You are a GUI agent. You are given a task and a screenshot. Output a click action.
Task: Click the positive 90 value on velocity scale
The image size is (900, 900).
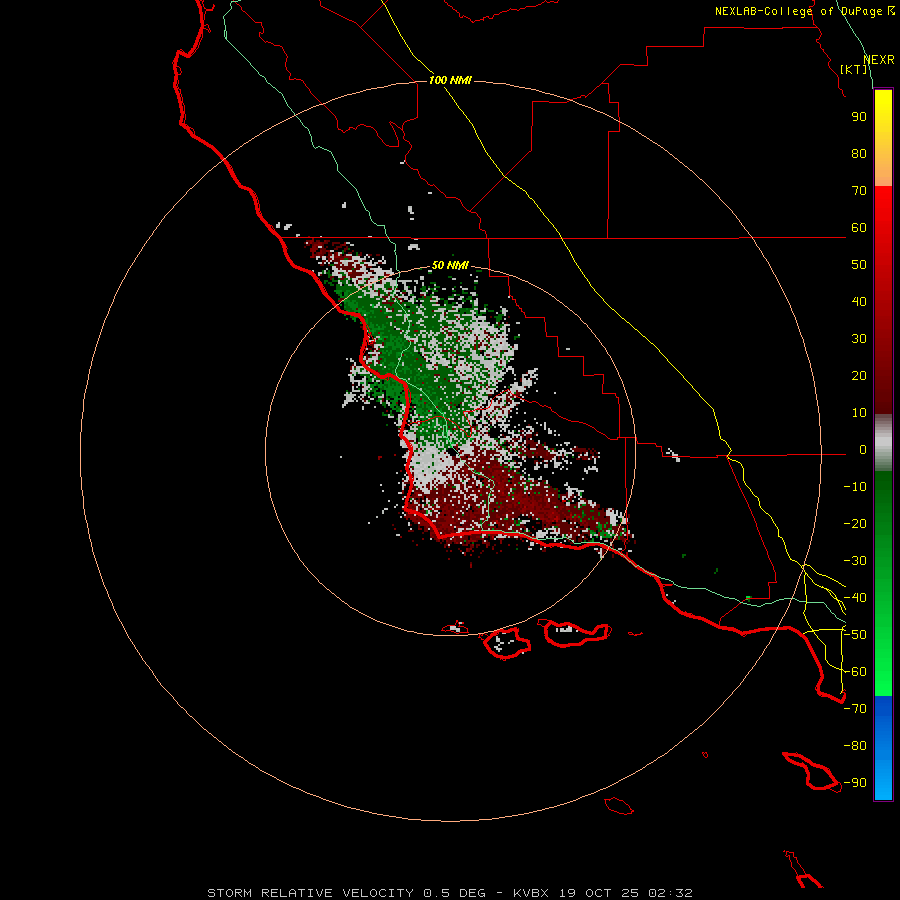point(859,117)
